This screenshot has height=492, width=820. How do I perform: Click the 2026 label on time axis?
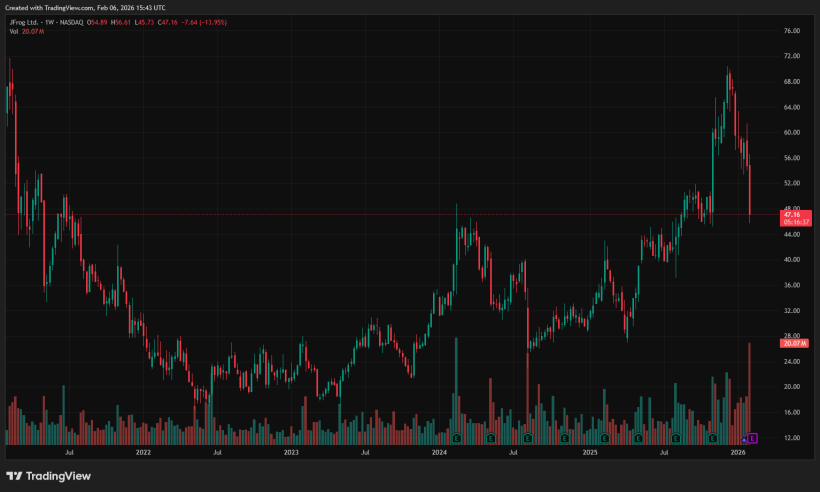[738, 453]
